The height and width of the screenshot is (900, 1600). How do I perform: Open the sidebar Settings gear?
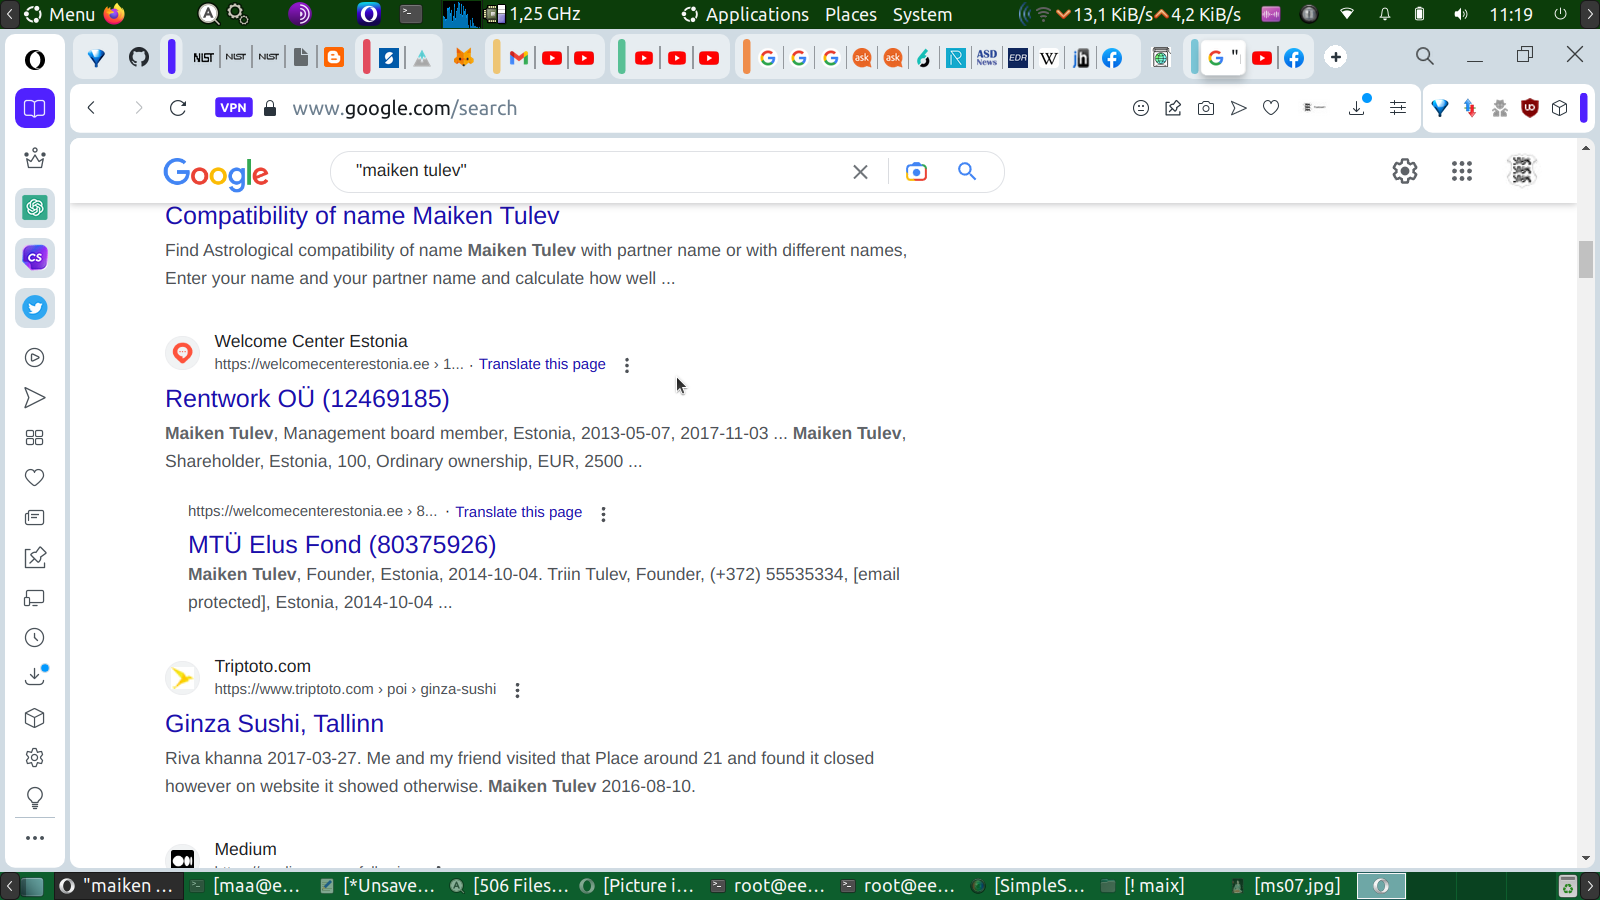click(35, 758)
